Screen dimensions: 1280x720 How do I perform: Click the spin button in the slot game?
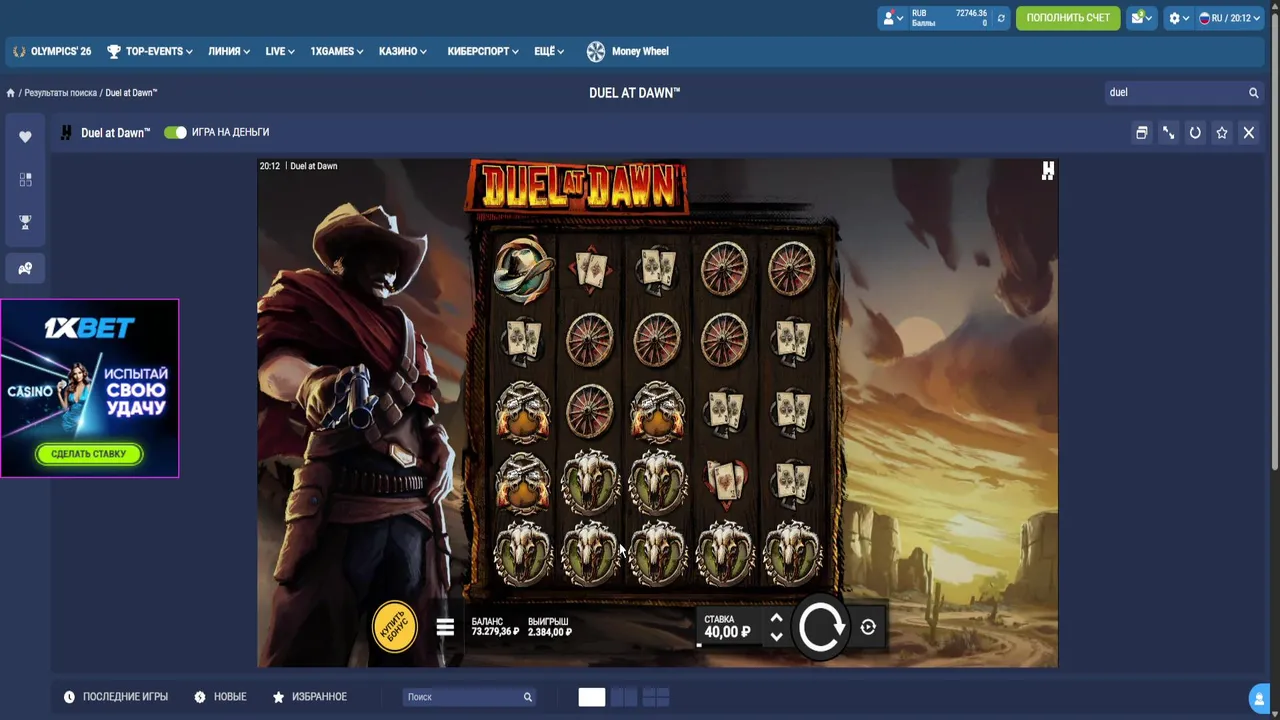point(821,627)
